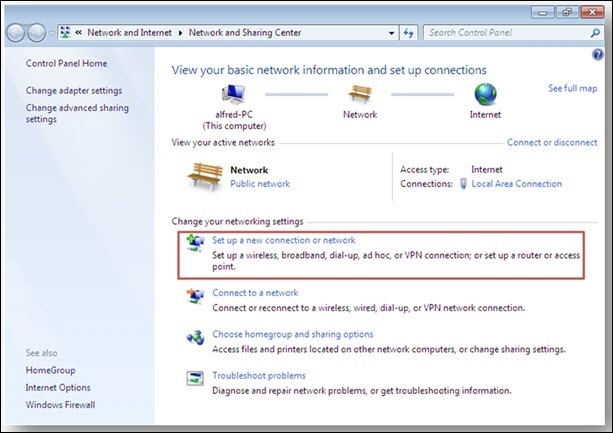Screen dimensions: 613x433
Task: Open See full map link
Action: point(573,88)
